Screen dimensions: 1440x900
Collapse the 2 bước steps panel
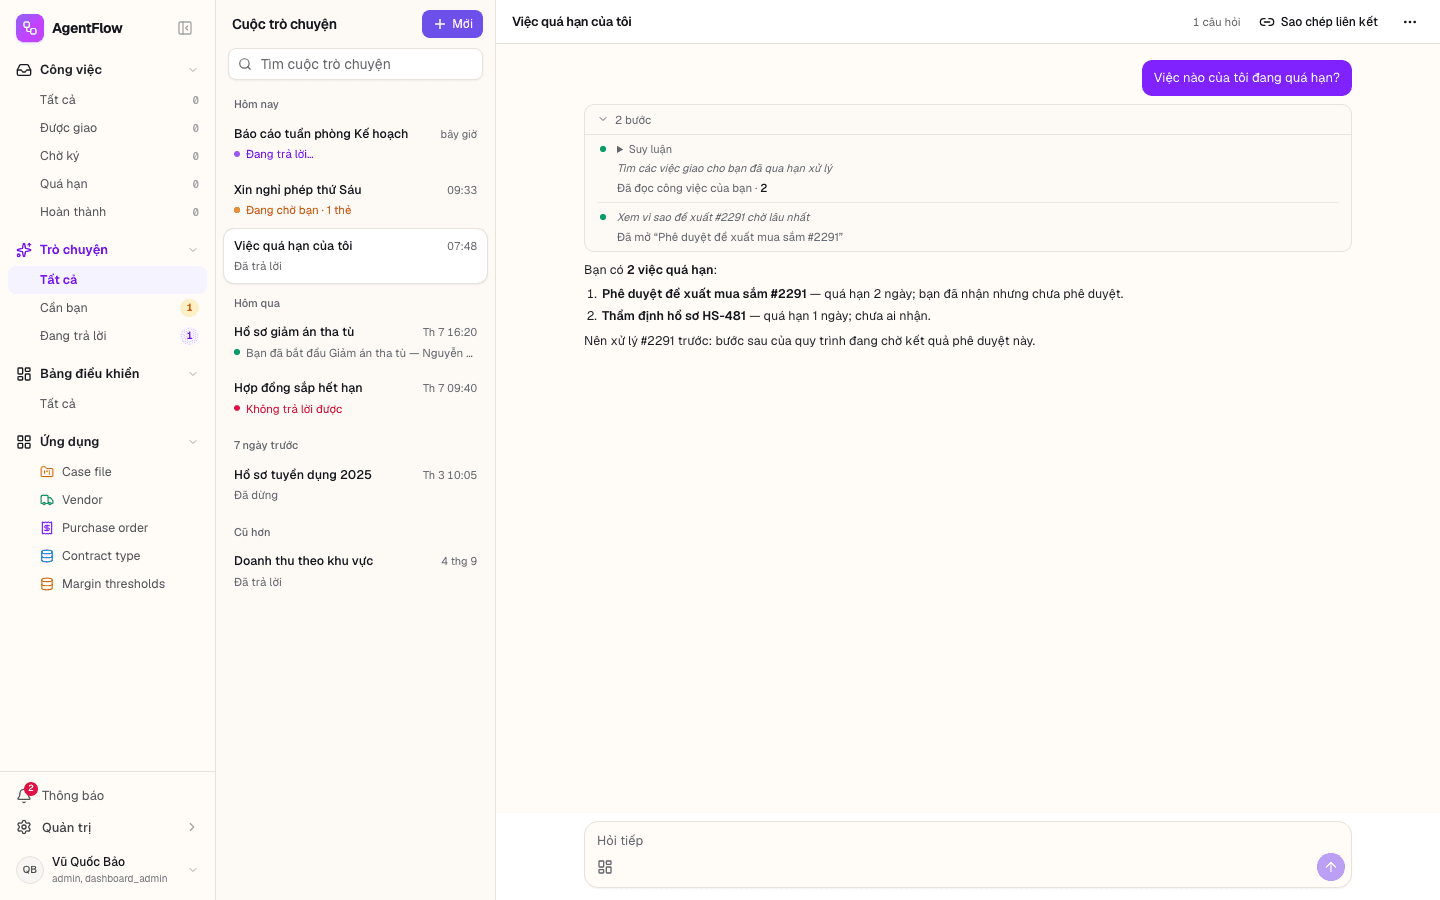[x=603, y=120]
